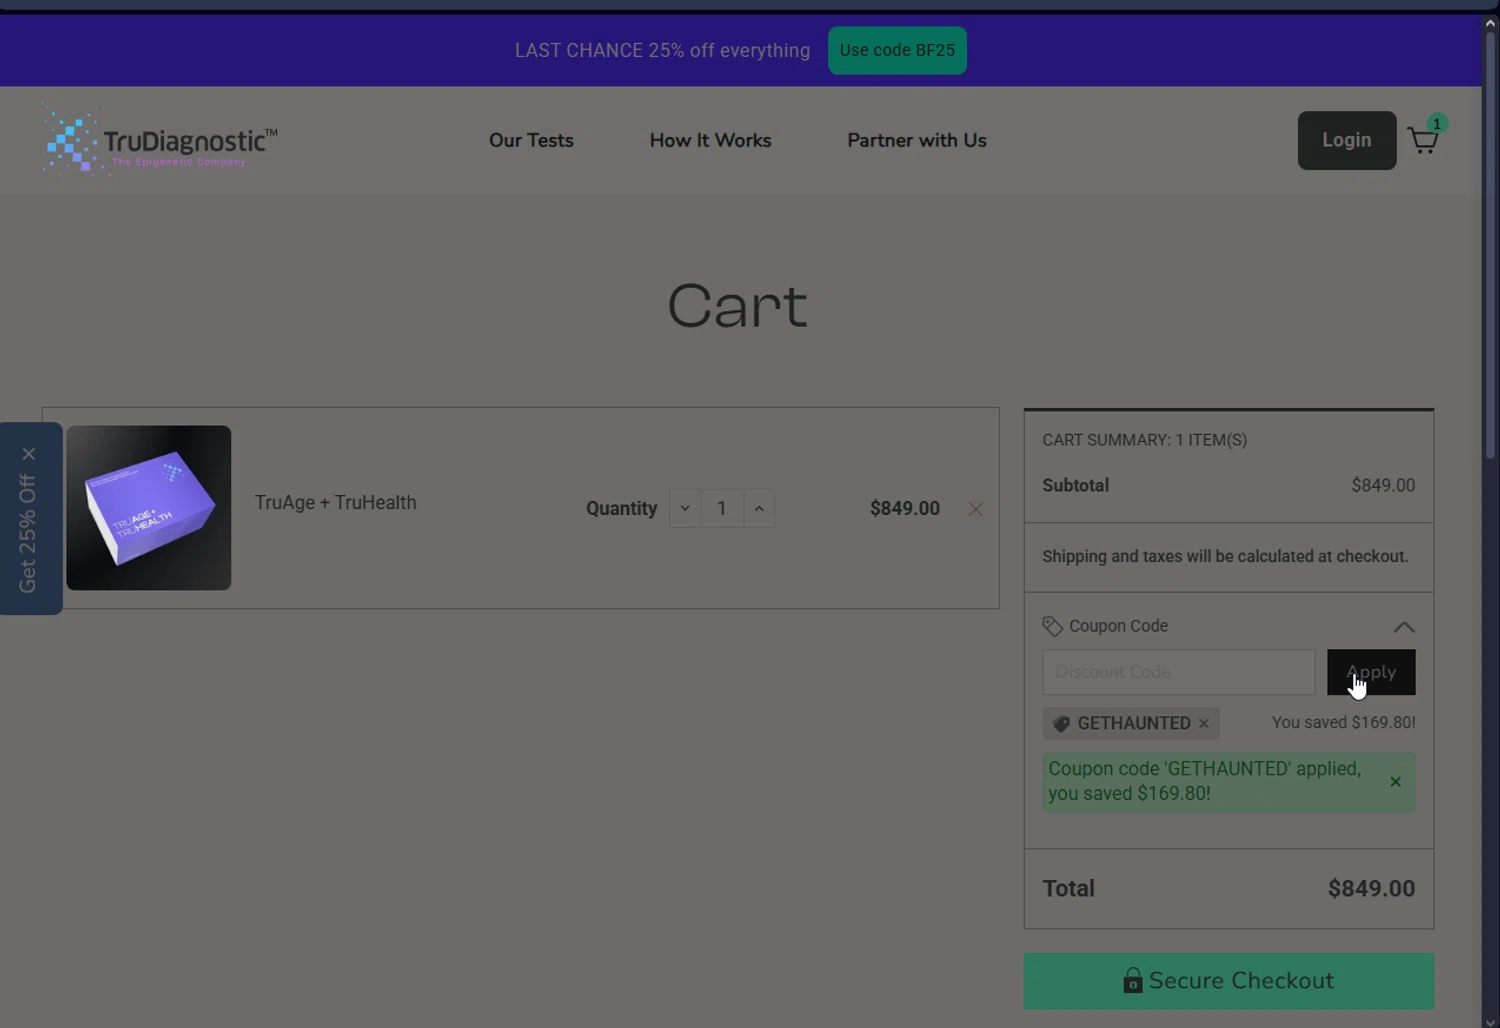Viewport: 1500px width, 1028px height.
Task: Click the page vertical scrollbar
Action: pos(1490,245)
